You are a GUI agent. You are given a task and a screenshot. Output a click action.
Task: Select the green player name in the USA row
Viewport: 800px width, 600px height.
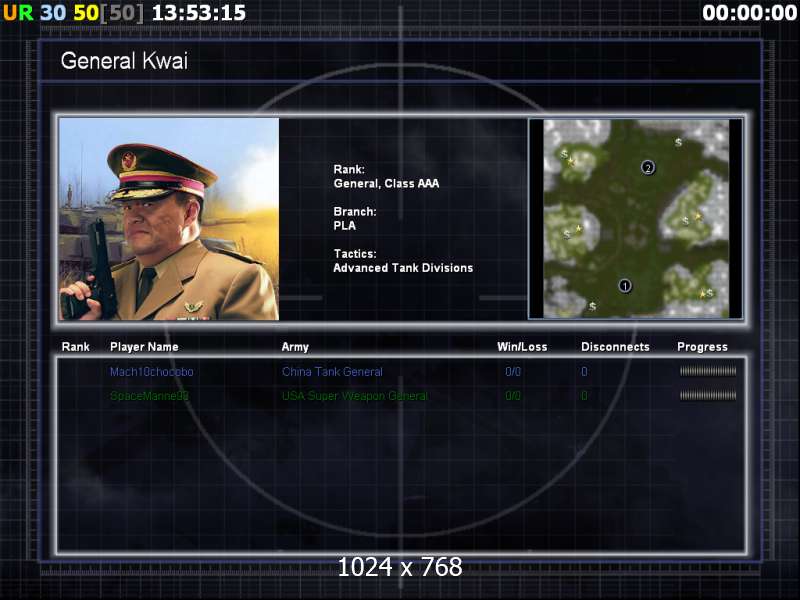coord(149,396)
